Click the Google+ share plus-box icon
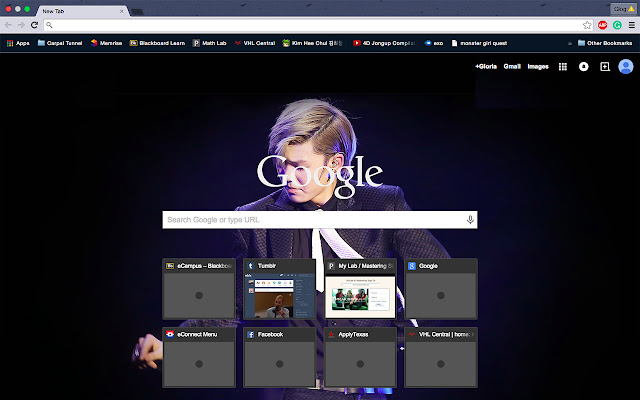Image resolution: width=640 pixels, height=400 pixels. pyautogui.click(x=605, y=67)
